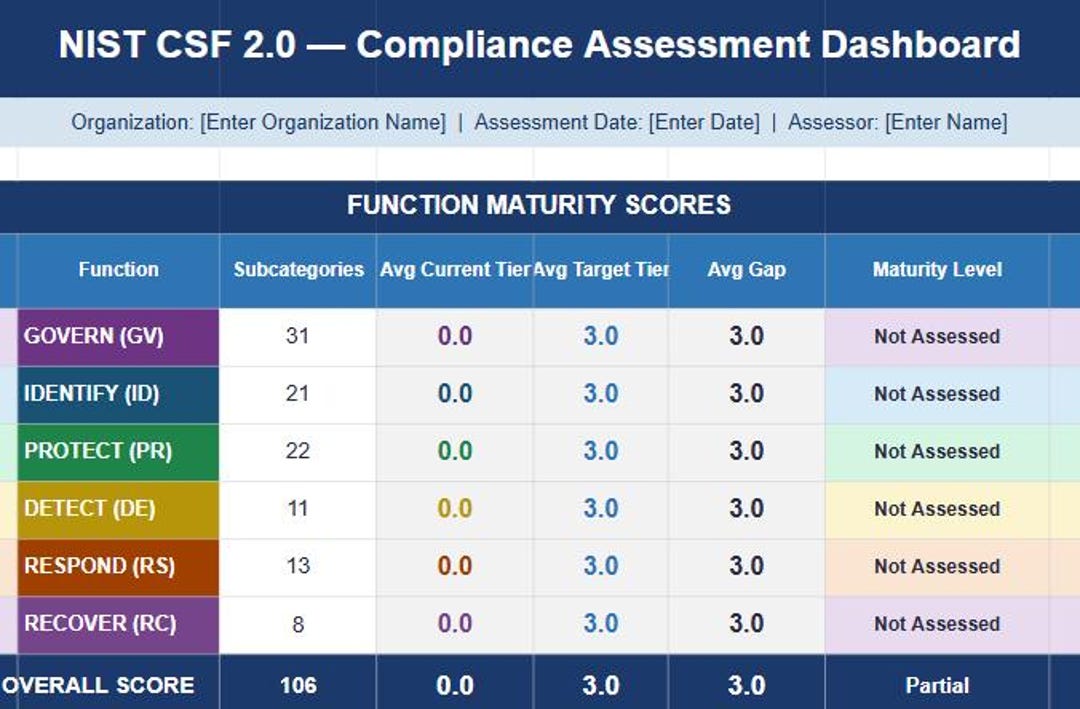Select DETECT avg current tier 0.0
1080x709 pixels.
point(455,509)
